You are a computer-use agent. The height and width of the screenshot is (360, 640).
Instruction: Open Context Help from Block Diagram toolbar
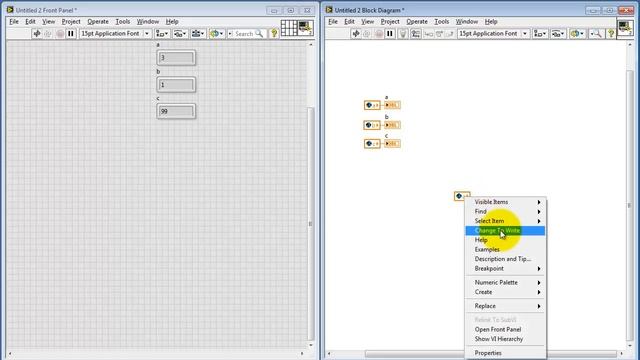pyautogui.click(x=611, y=33)
